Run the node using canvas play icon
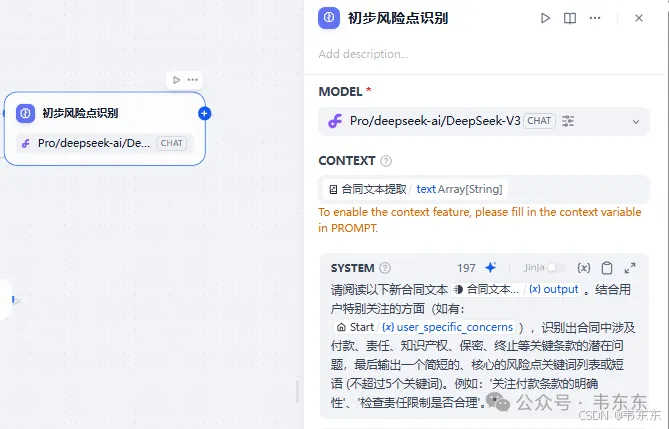The height and width of the screenshot is (429, 669). (176, 80)
